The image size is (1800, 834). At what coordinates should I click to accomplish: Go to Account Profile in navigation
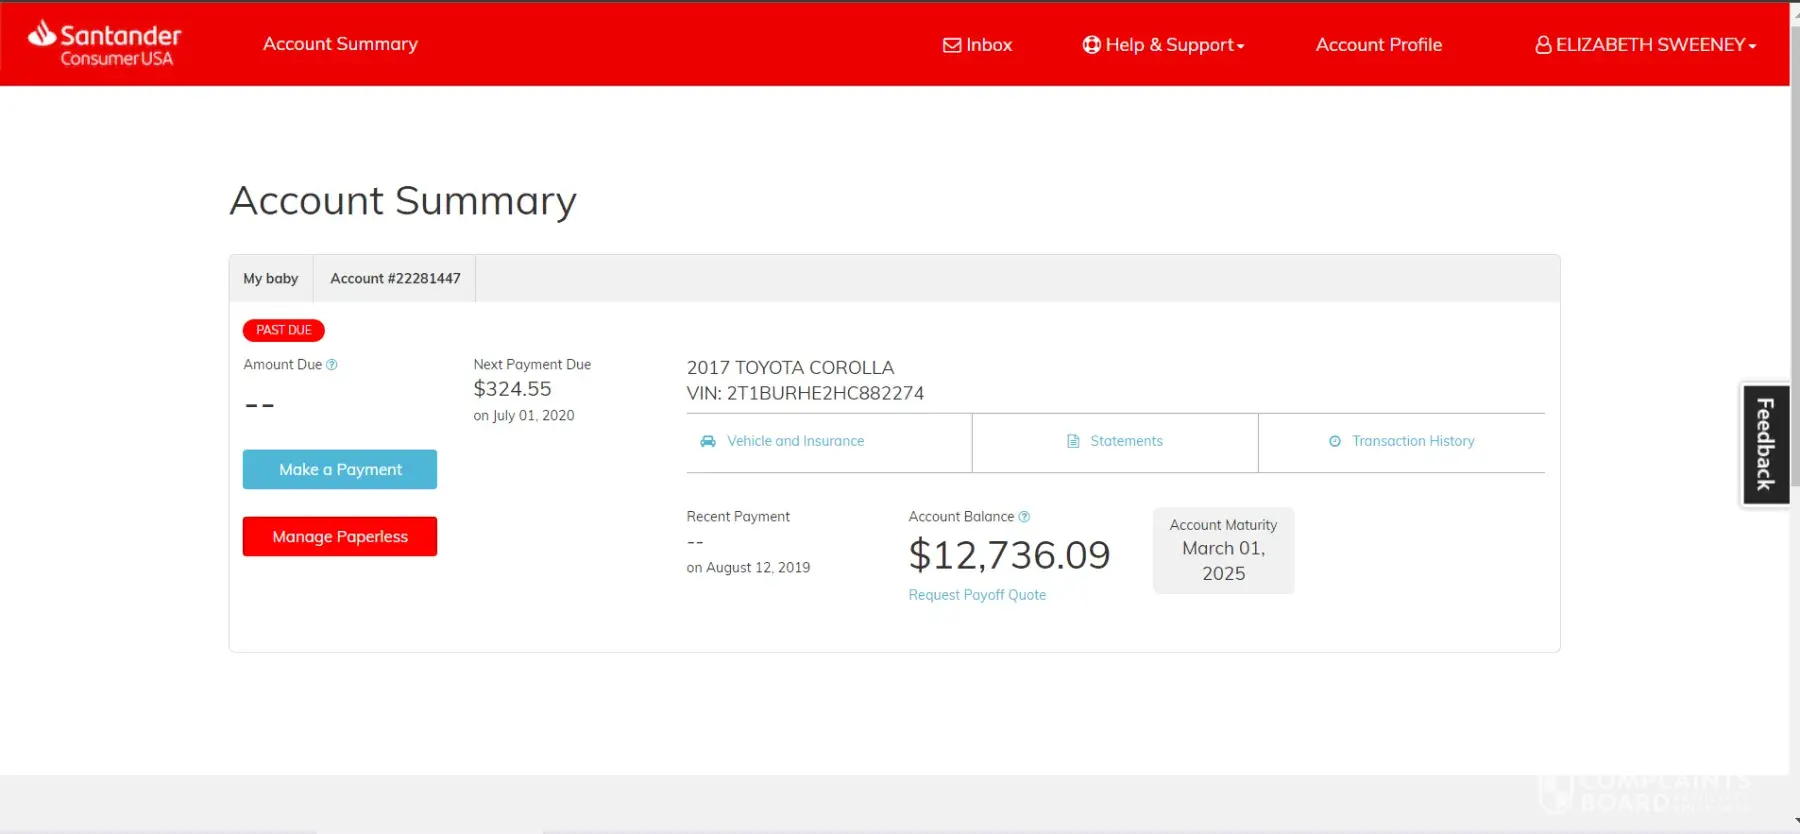click(1379, 45)
